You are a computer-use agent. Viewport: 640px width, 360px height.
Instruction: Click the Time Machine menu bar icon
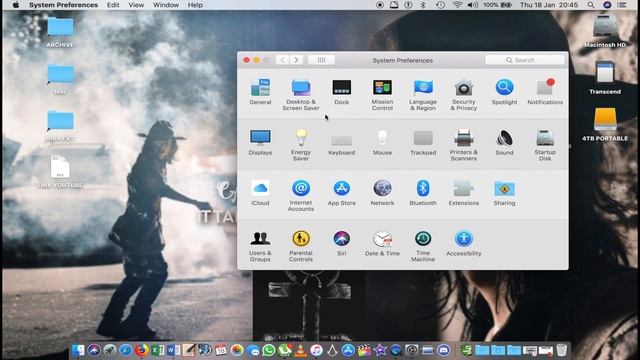(440, 5)
